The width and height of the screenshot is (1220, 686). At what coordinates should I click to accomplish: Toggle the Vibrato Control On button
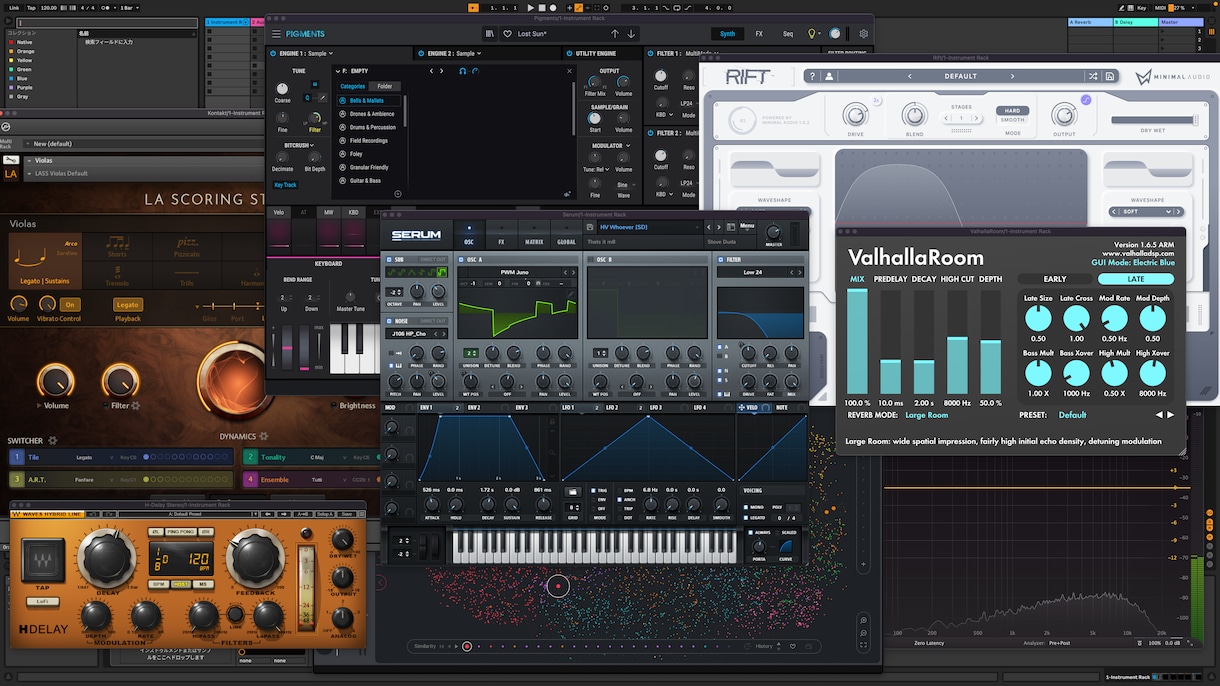69,304
